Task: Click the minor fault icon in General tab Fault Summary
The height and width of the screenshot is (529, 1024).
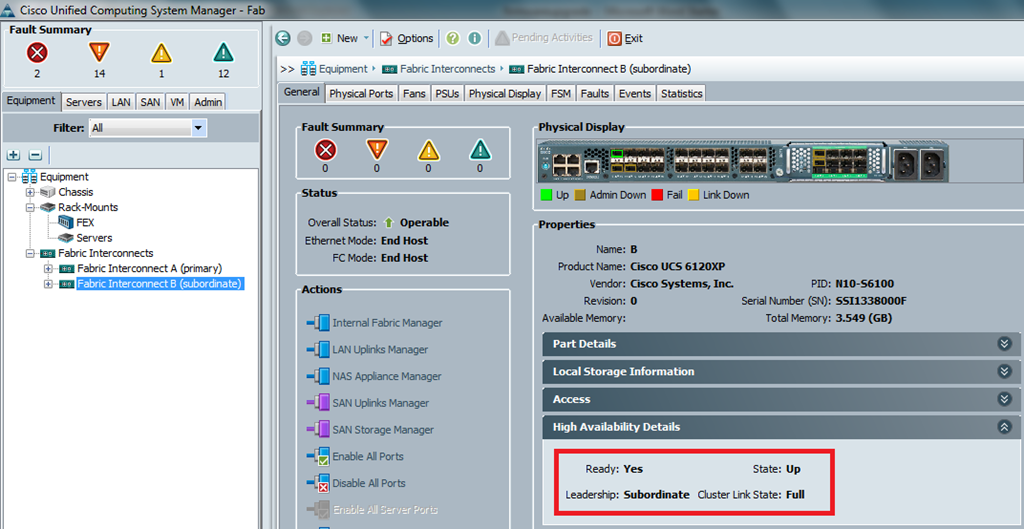Action: tap(428, 151)
